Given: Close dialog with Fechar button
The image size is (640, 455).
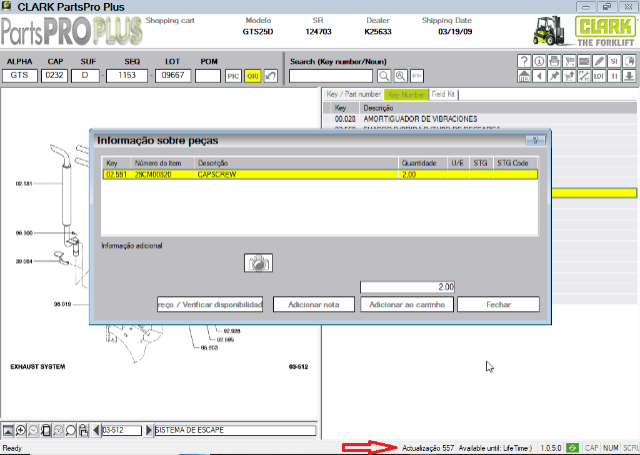Looking at the screenshot, I should tap(498, 304).
